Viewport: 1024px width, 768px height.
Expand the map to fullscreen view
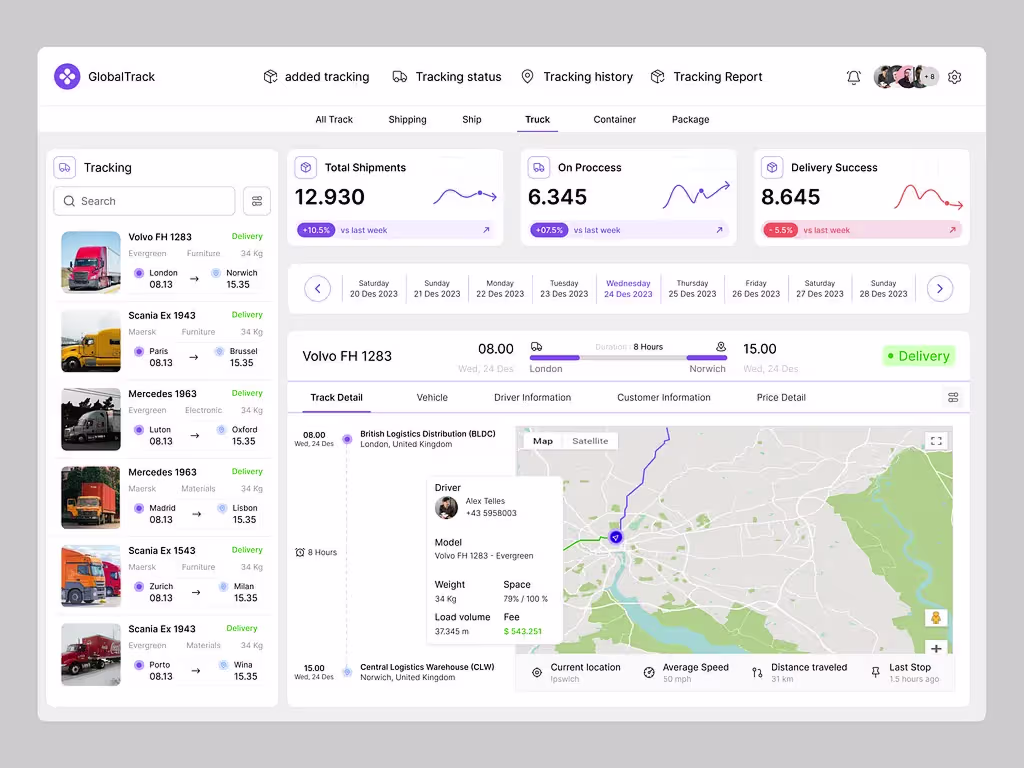[x=937, y=440]
